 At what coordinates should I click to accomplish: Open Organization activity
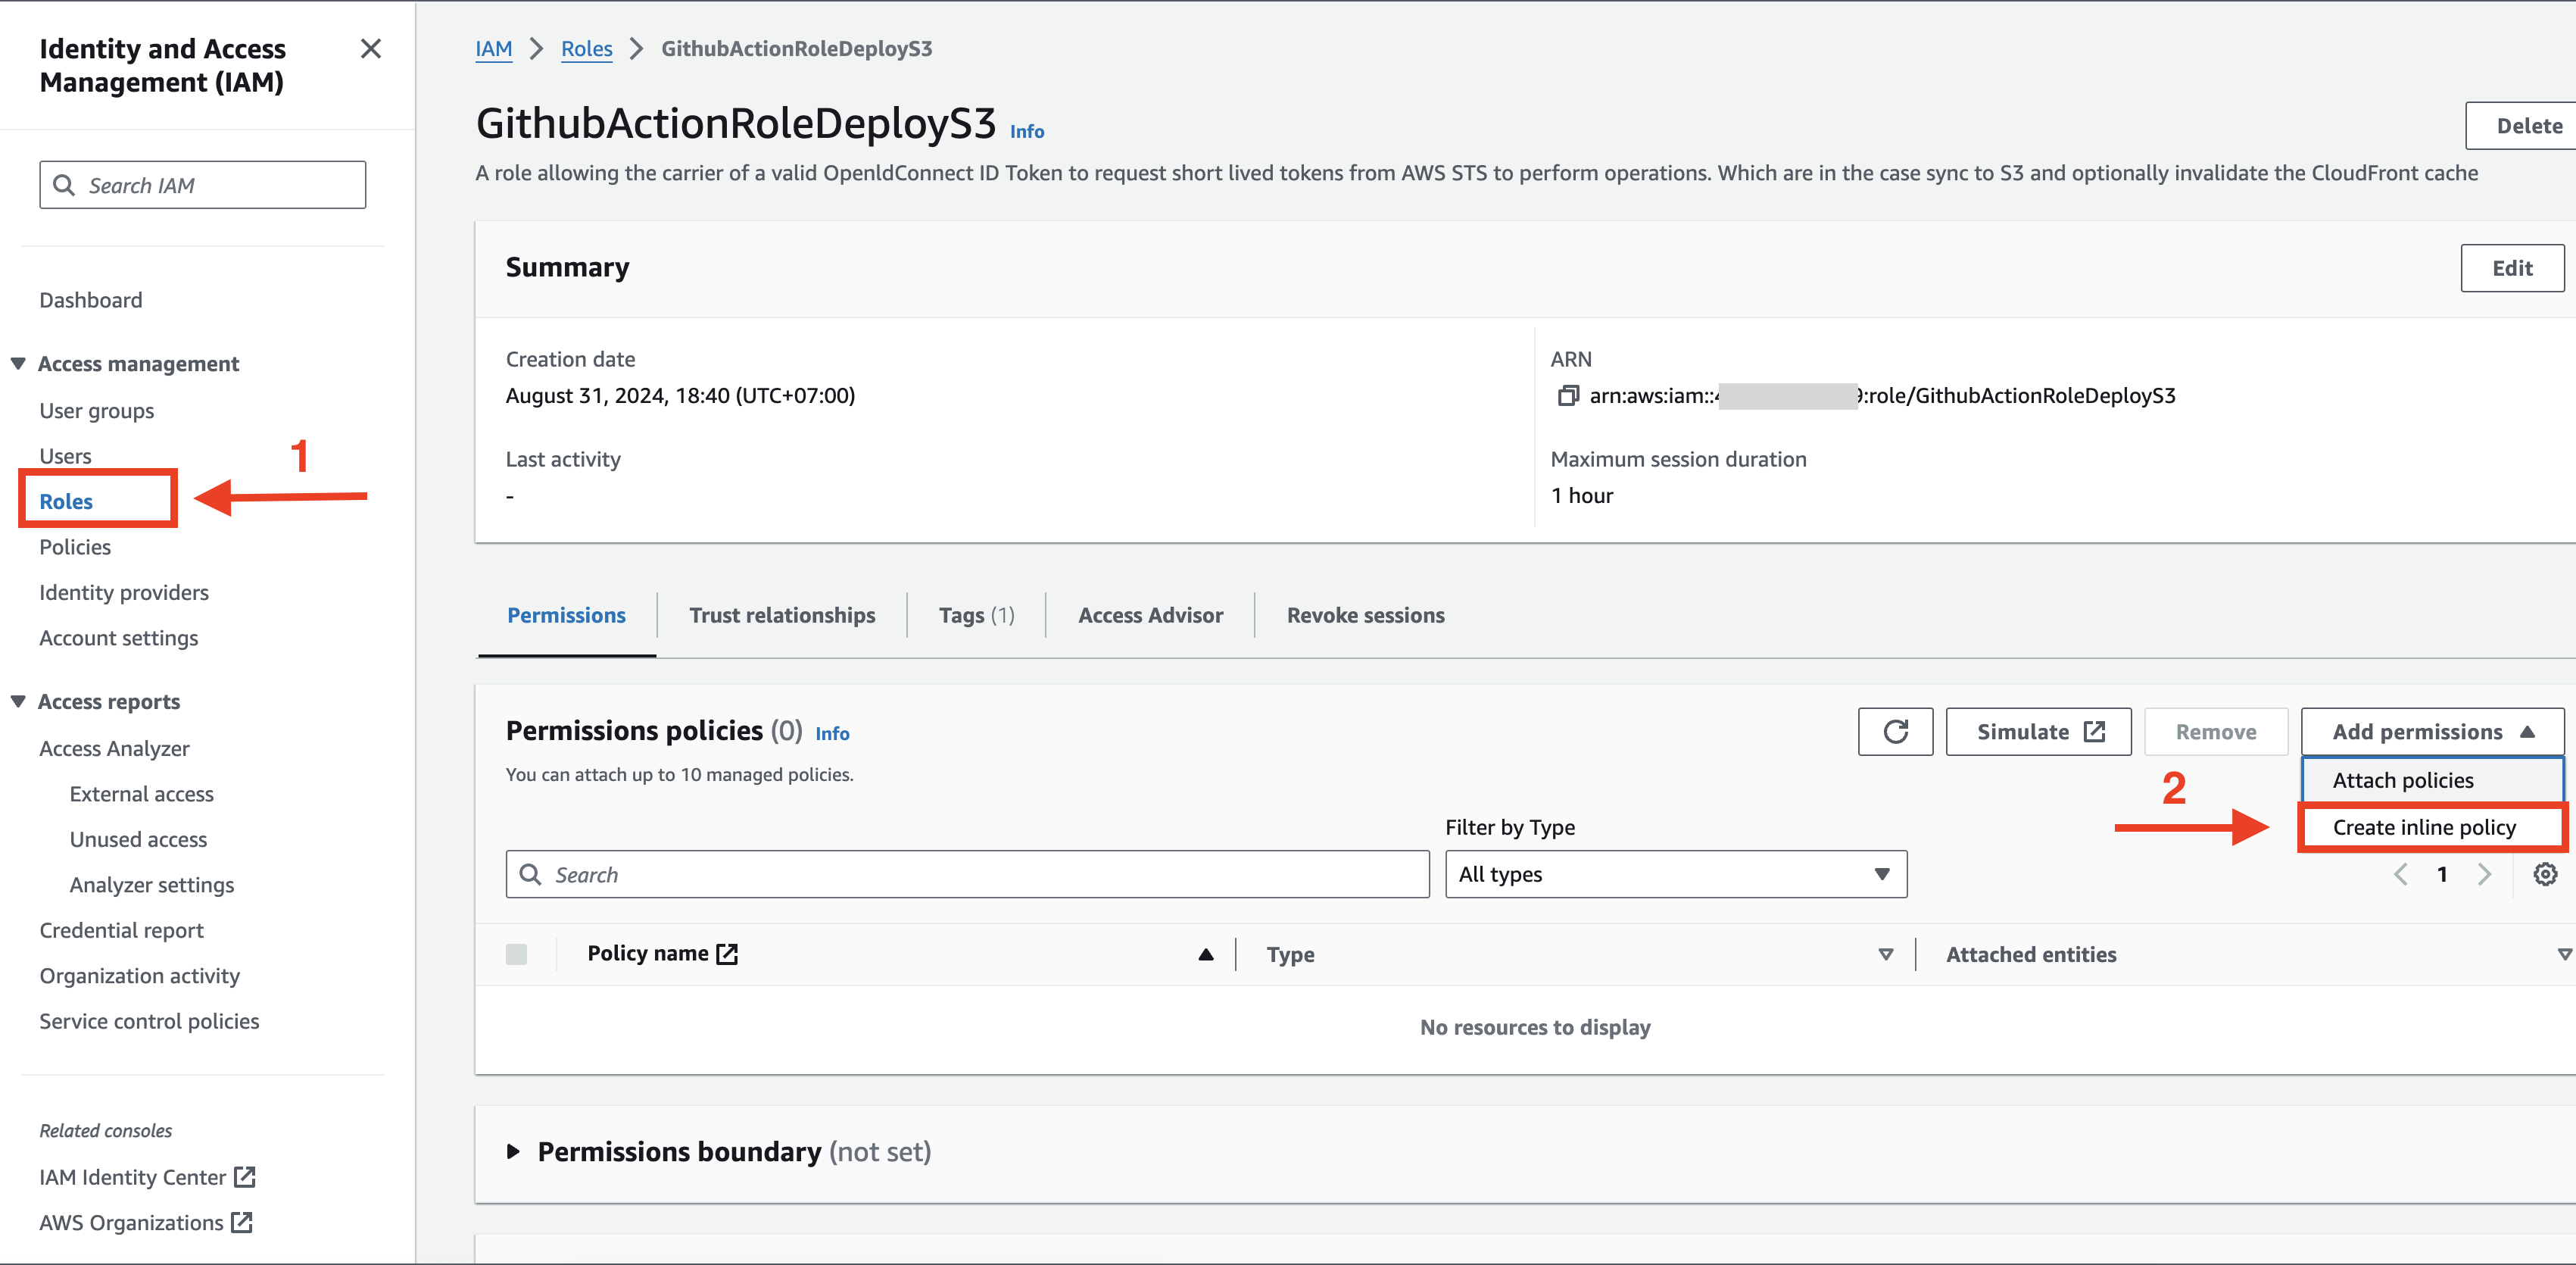point(140,976)
